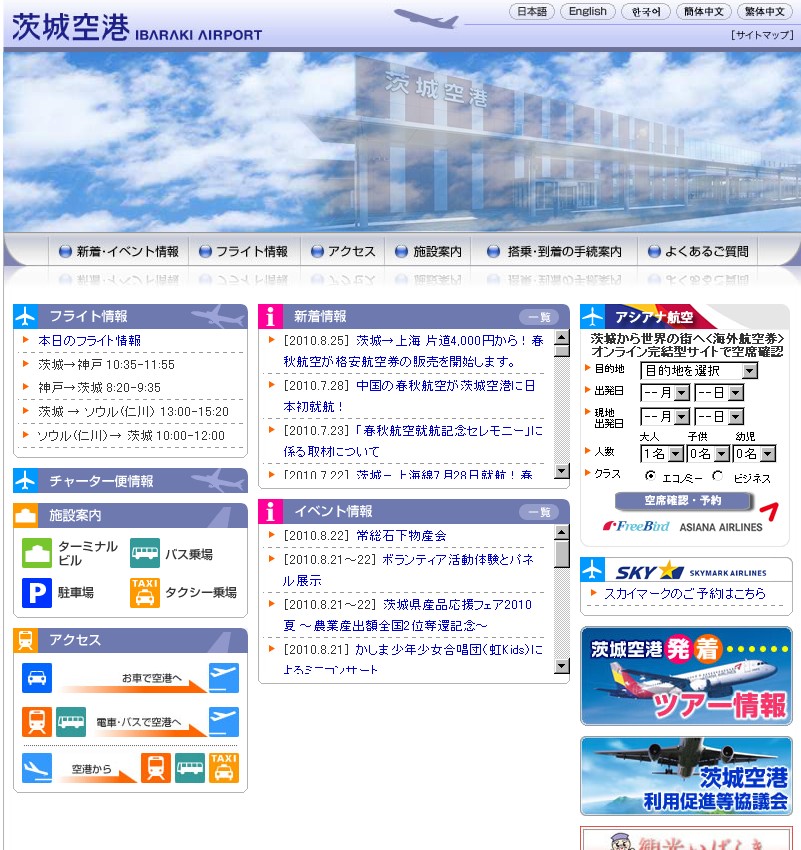Open the 幼児 infant count dropdown
The image size is (801, 850).
(754, 454)
